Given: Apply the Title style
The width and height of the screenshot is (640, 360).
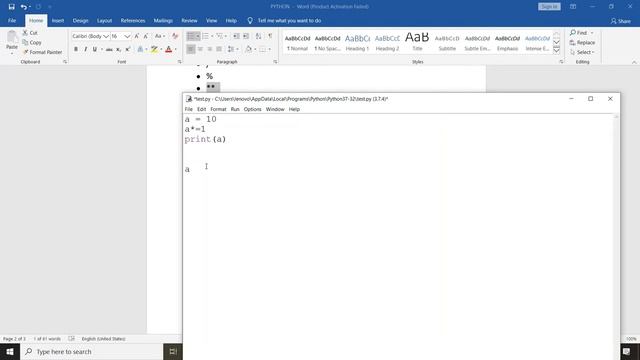Looking at the screenshot, I should click(417, 42).
